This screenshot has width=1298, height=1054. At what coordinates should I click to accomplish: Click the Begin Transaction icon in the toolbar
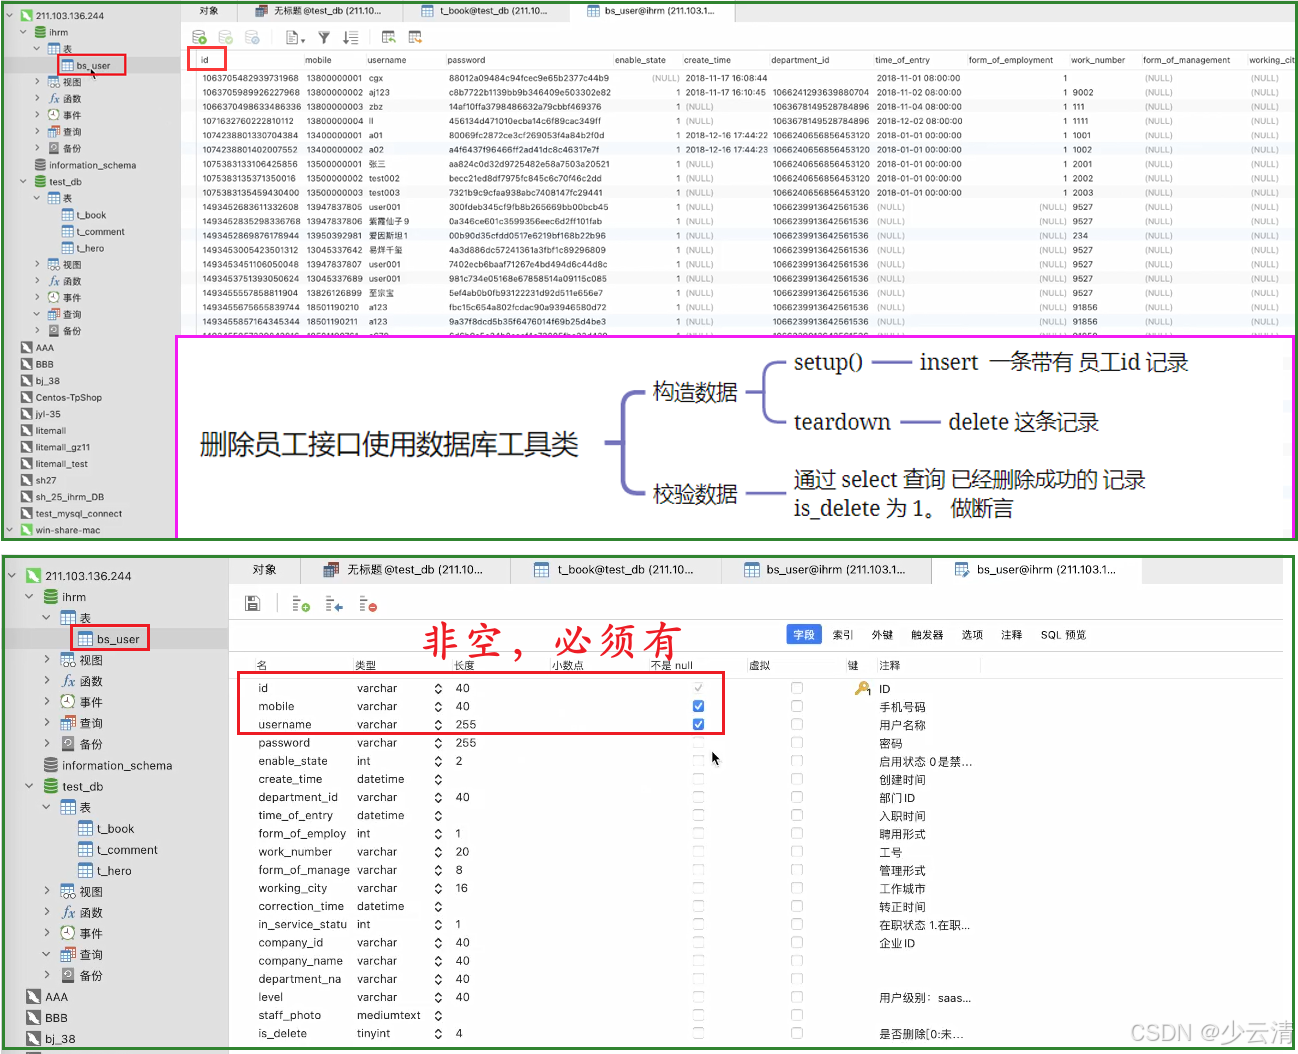199,36
